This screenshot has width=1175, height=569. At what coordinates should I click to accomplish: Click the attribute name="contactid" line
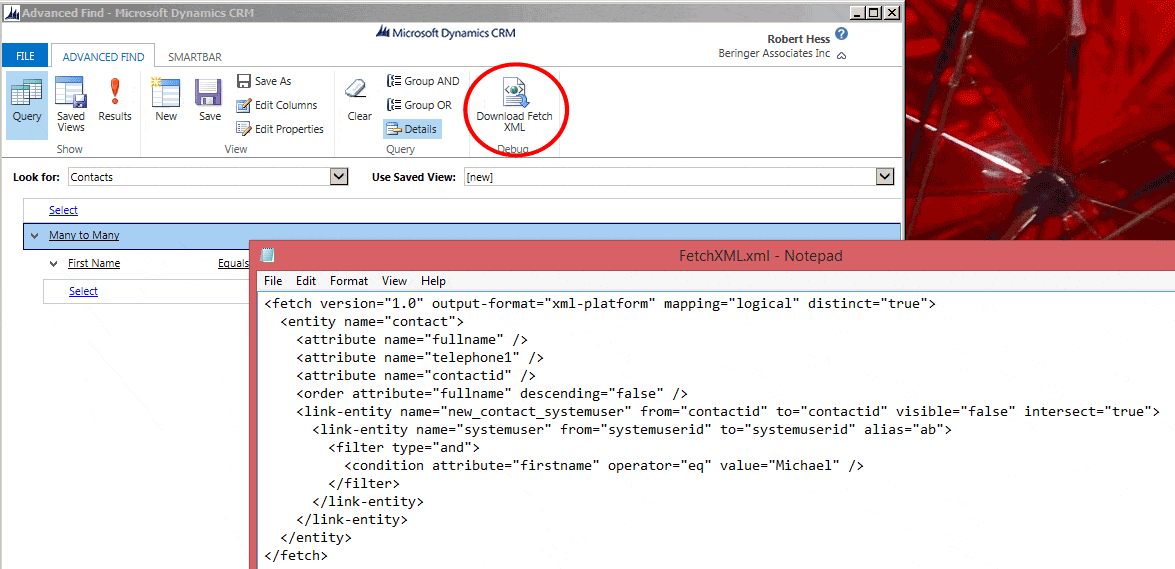[416, 376]
